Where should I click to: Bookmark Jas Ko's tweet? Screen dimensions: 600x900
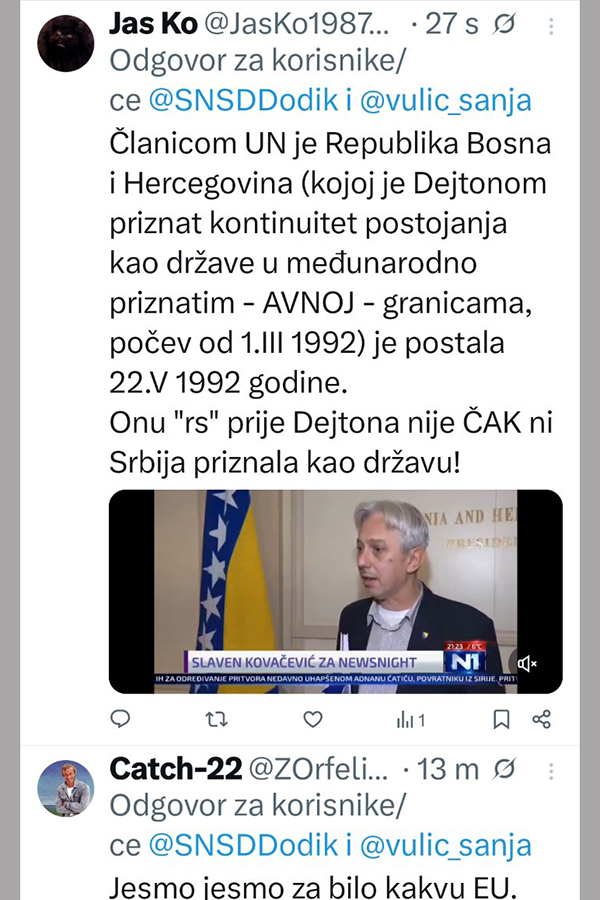501,719
